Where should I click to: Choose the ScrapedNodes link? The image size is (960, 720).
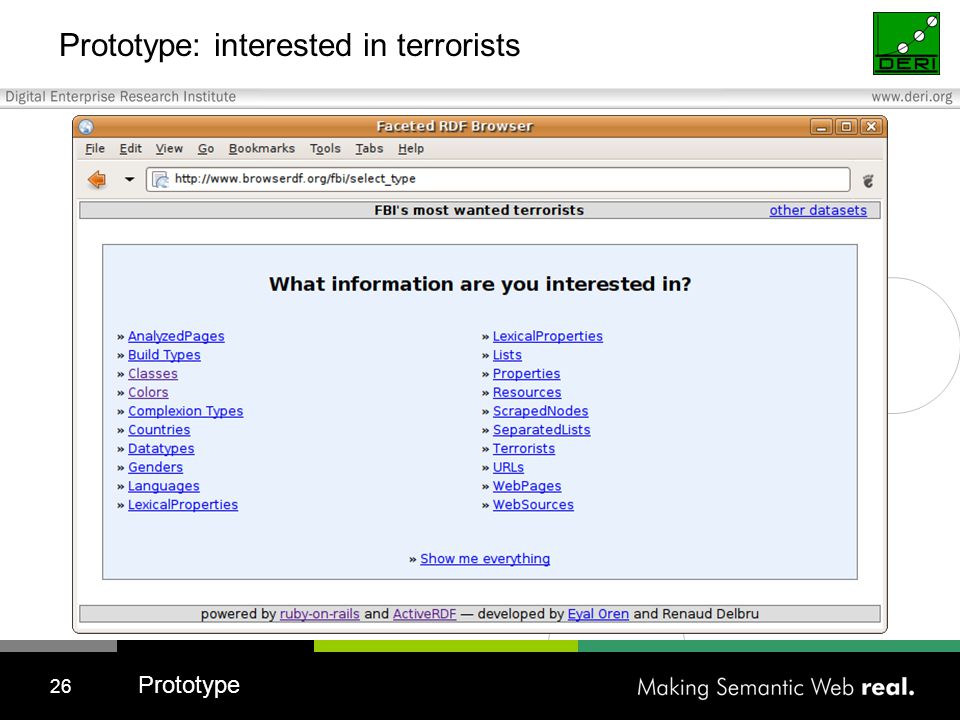point(541,411)
